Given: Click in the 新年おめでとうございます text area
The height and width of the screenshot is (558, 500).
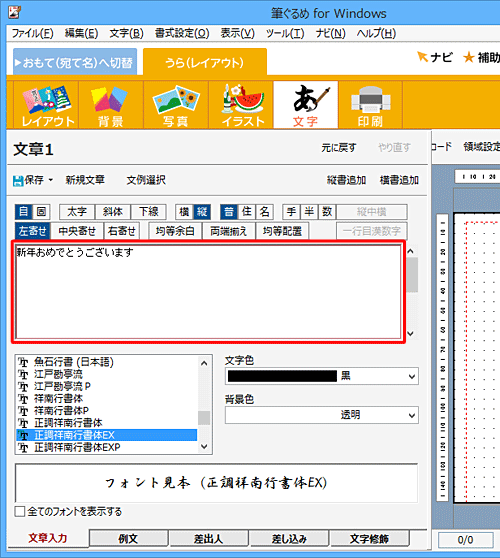Looking at the screenshot, I should click(209, 292).
